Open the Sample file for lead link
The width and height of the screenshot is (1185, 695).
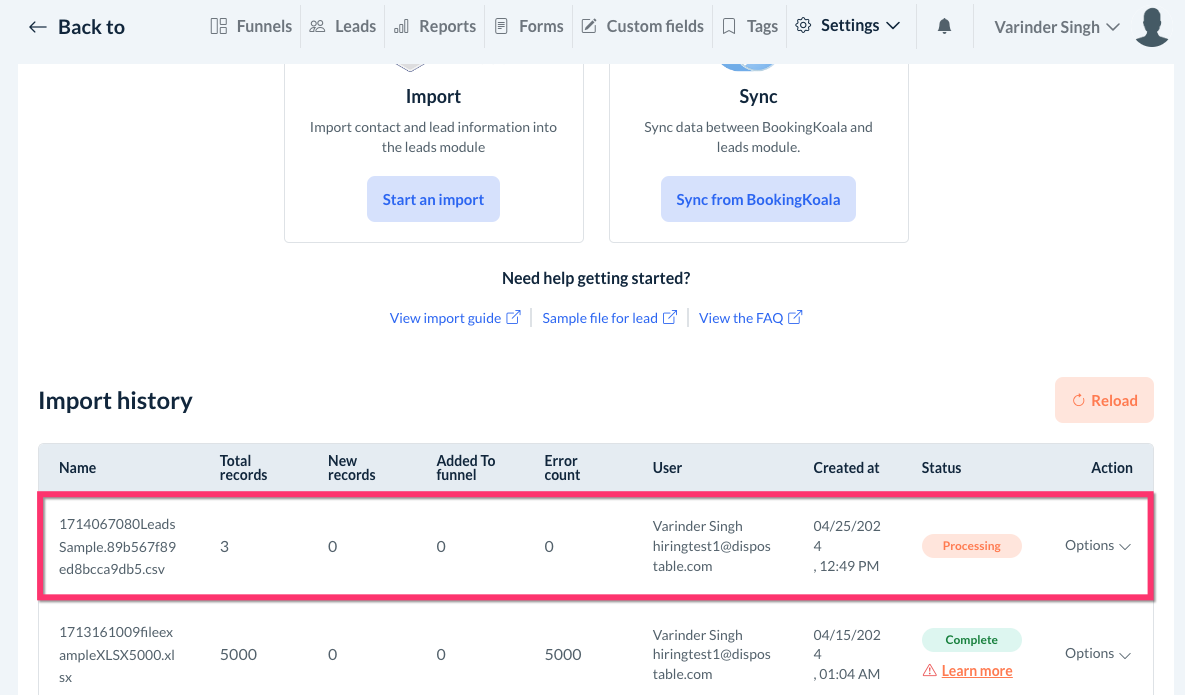600,318
